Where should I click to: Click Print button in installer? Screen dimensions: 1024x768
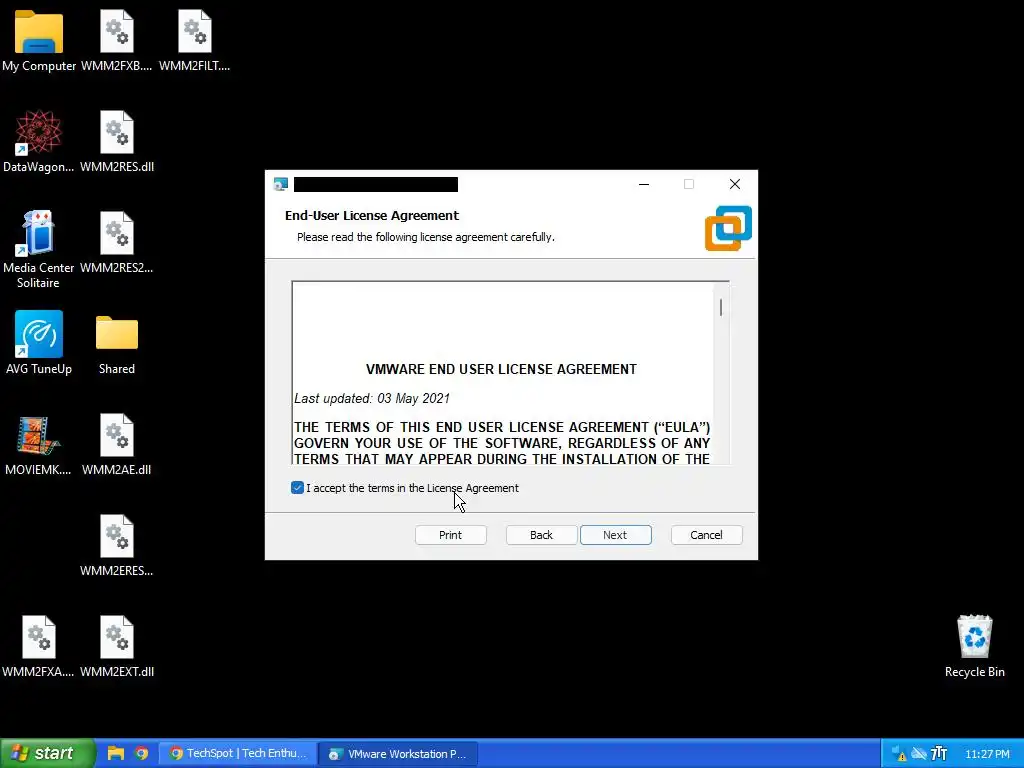[x=451, y=535]
